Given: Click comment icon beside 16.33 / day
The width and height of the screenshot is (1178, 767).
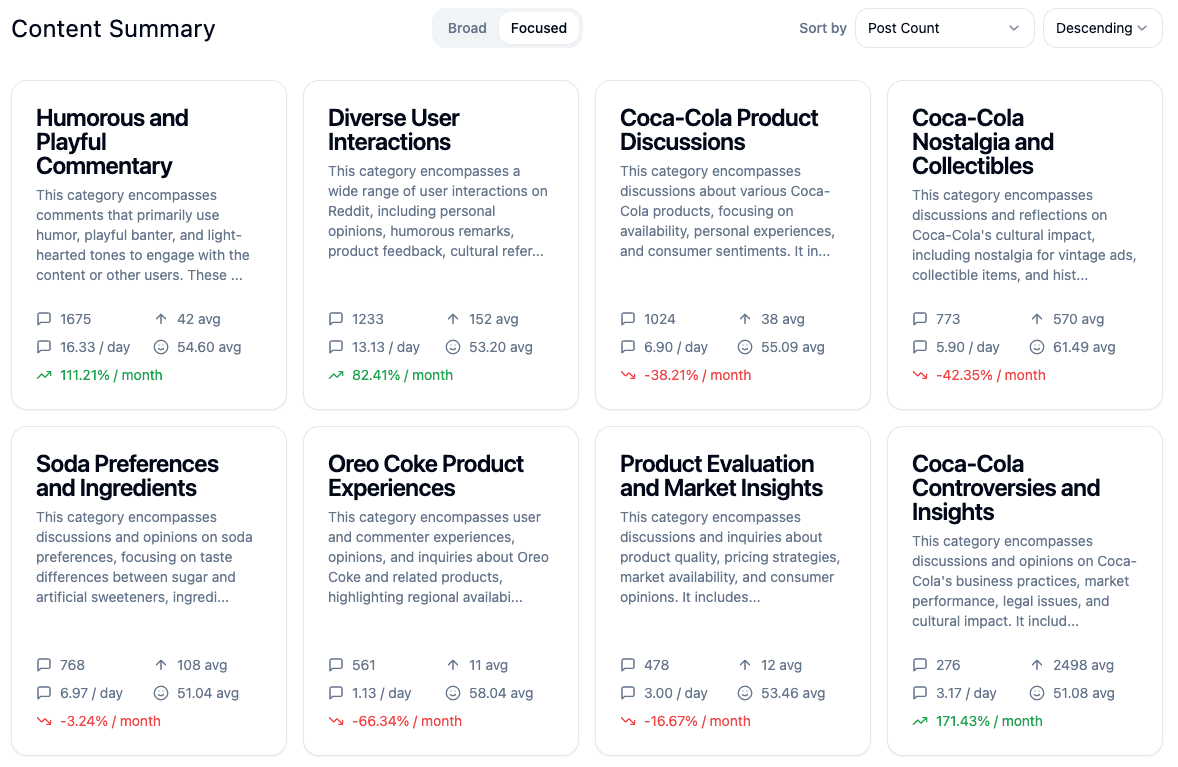Looking at the screenshot, I should pyautogui.click(x=44, y=347).
